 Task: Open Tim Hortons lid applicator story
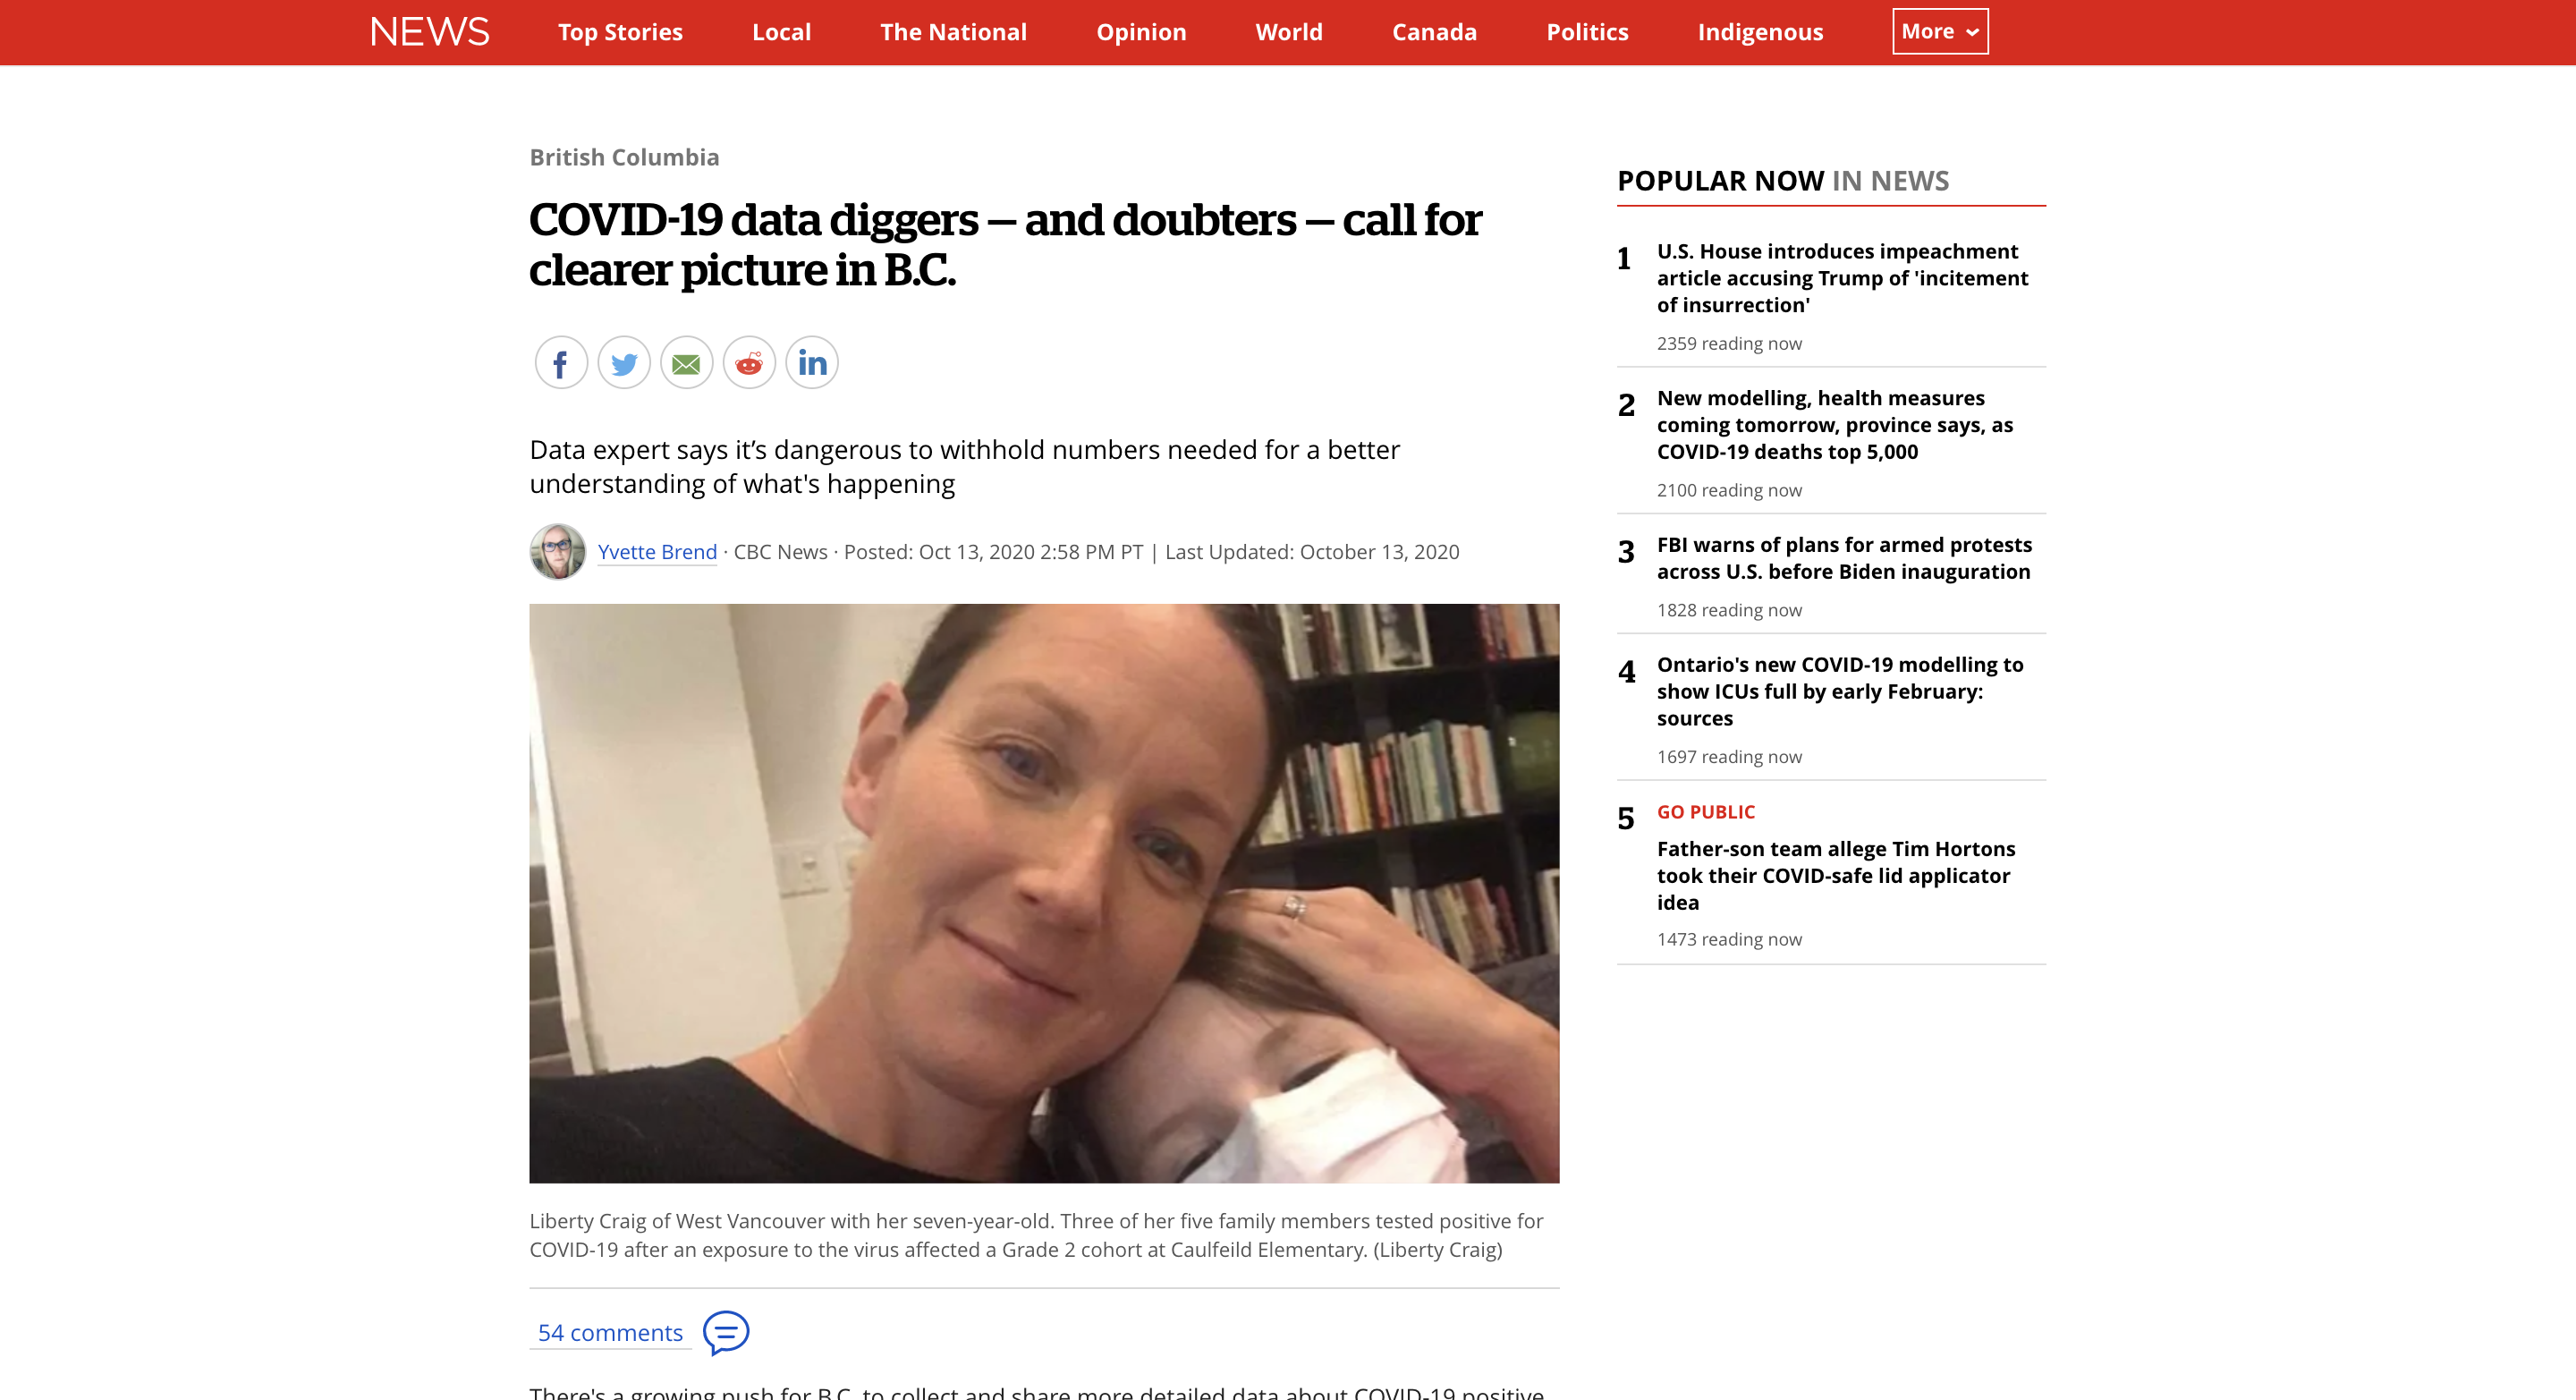coord(1836,875)
